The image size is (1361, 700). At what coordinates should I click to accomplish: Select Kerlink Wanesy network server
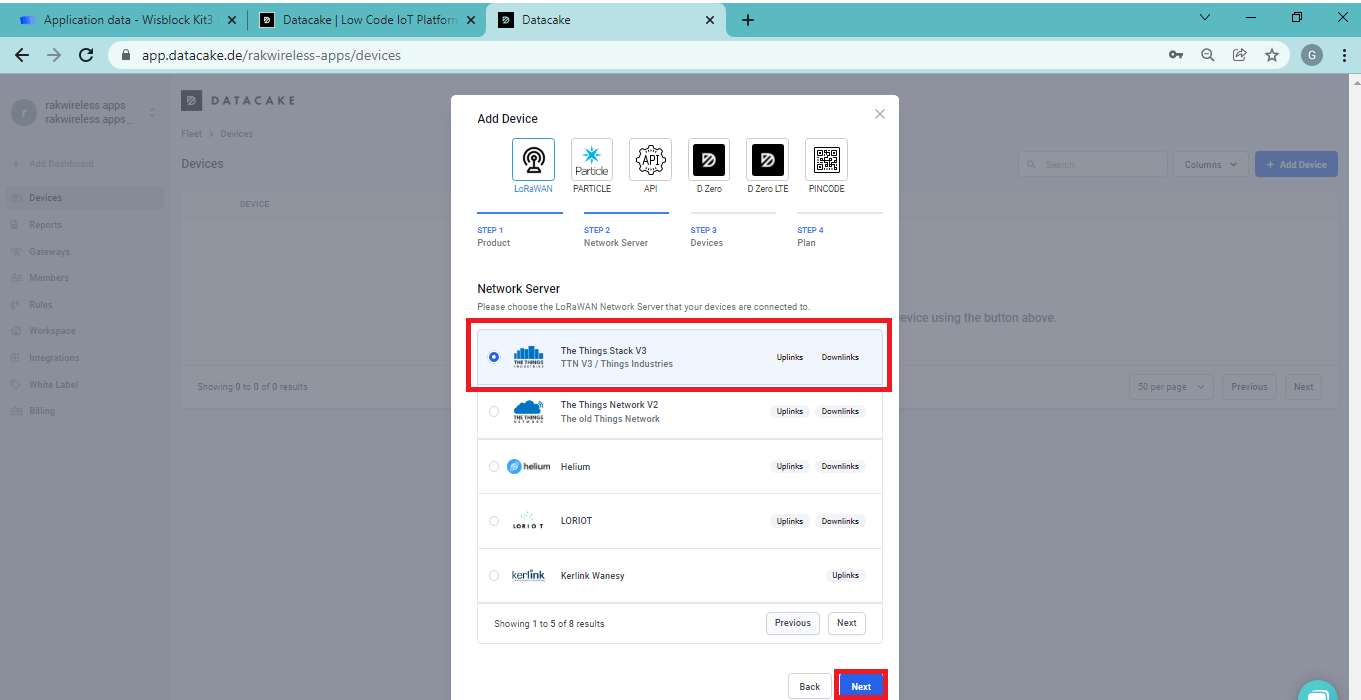[494, 575]
